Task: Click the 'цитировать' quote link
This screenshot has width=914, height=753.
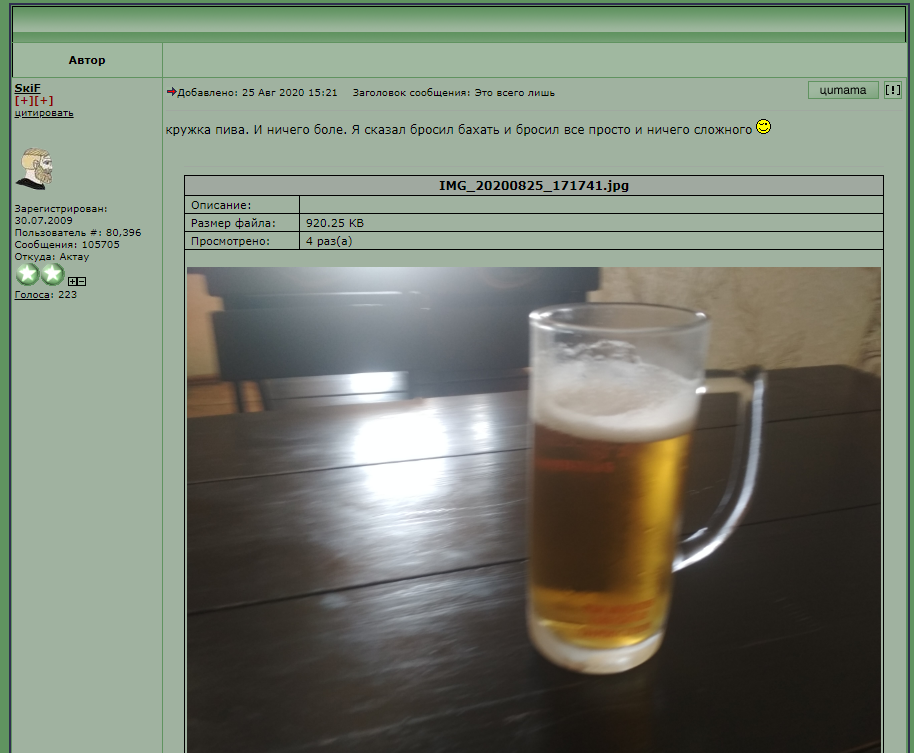Action: pyautogui.click(x=44, y=113)
